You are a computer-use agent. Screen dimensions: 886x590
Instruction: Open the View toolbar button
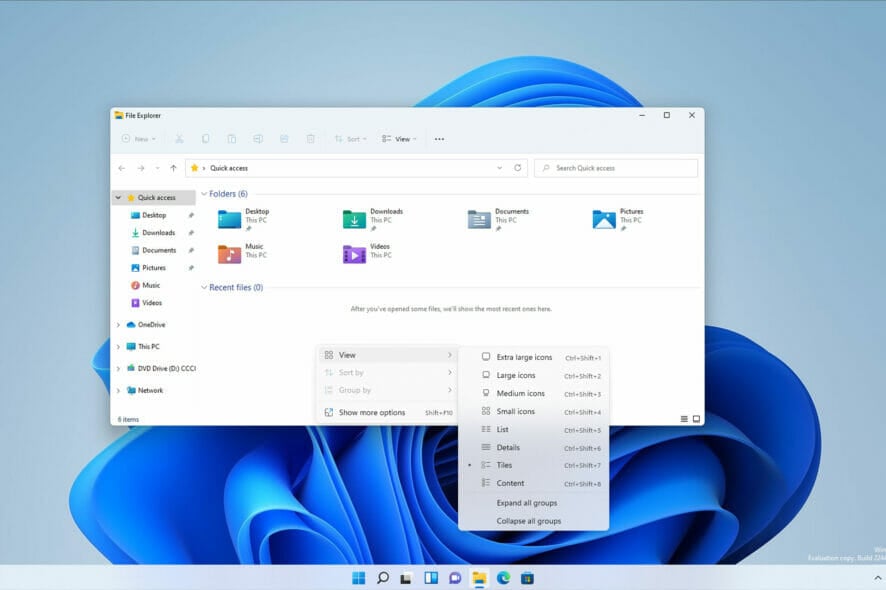[x=399, y=139]
